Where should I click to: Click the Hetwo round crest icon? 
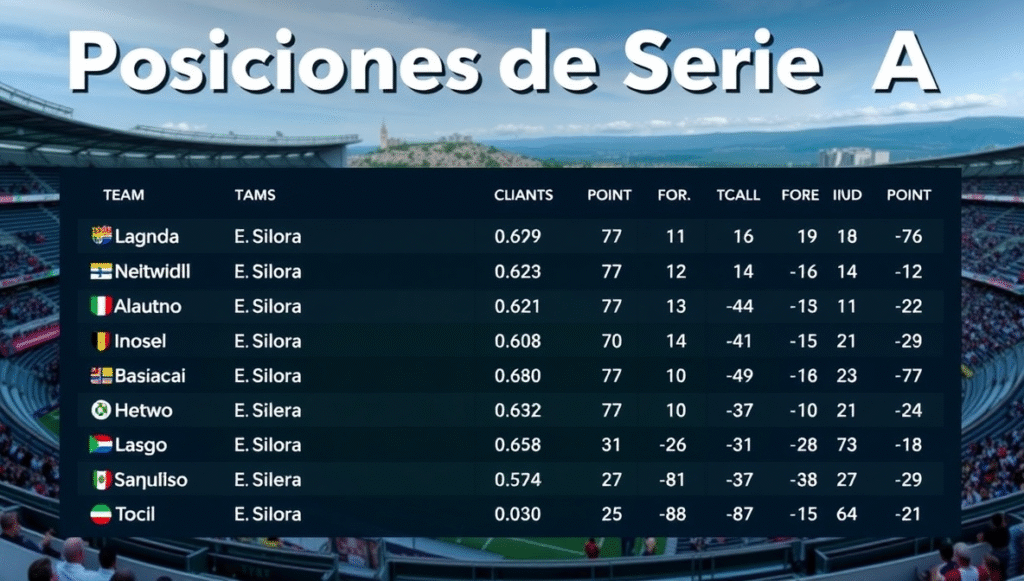(x=101, y=410)
